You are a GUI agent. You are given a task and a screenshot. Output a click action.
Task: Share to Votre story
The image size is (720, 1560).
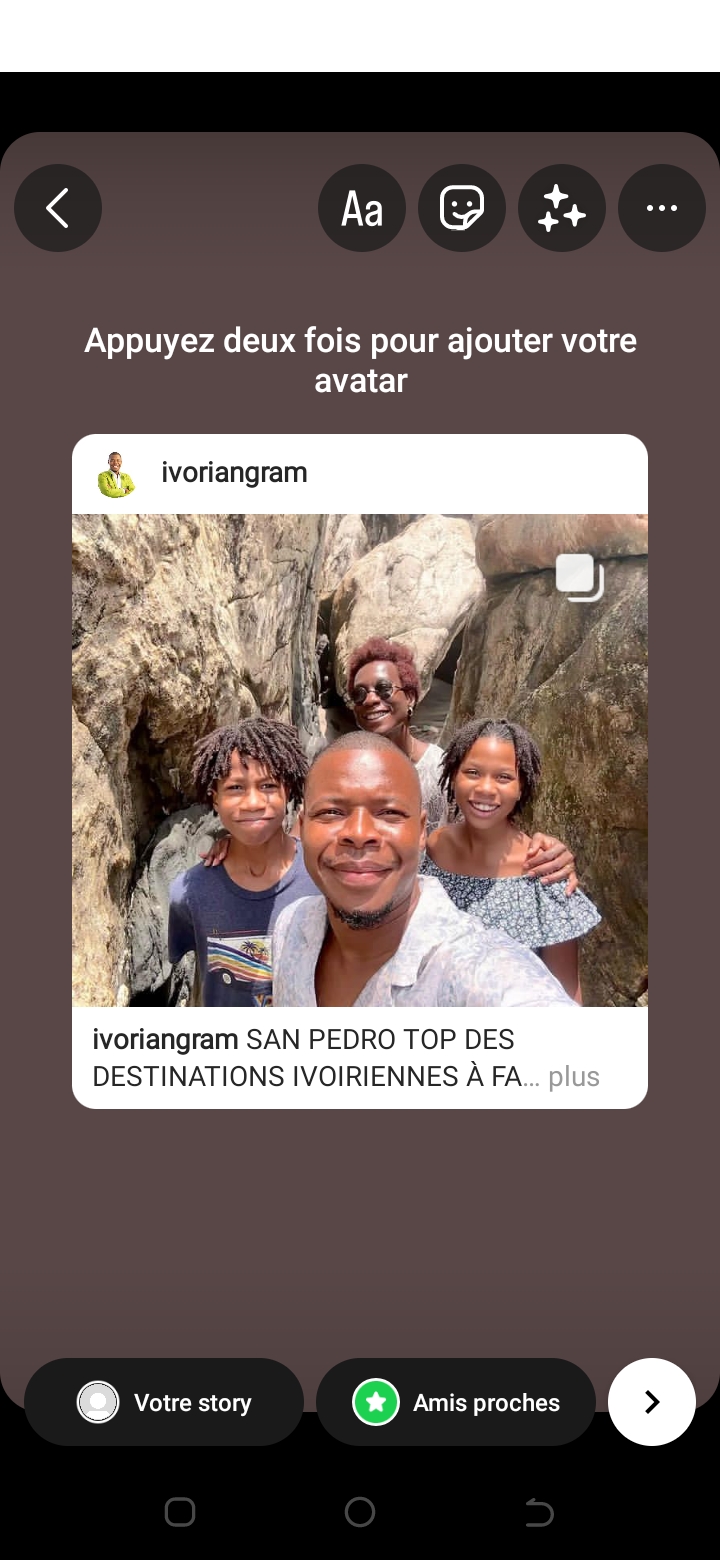coord(164,1402)
